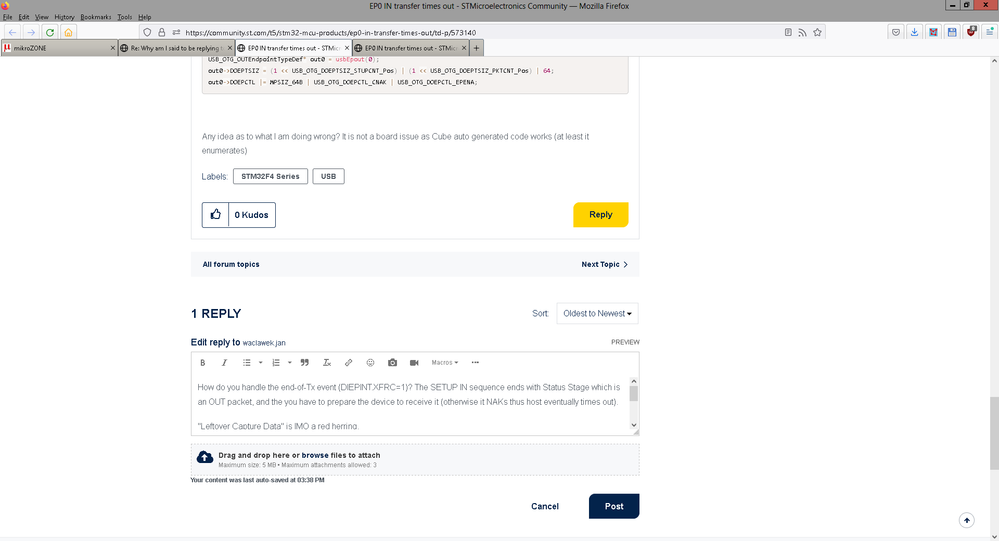Close the mikroZONE tab
The height and width of the screenshot is (541, 999).
[113, 48]
